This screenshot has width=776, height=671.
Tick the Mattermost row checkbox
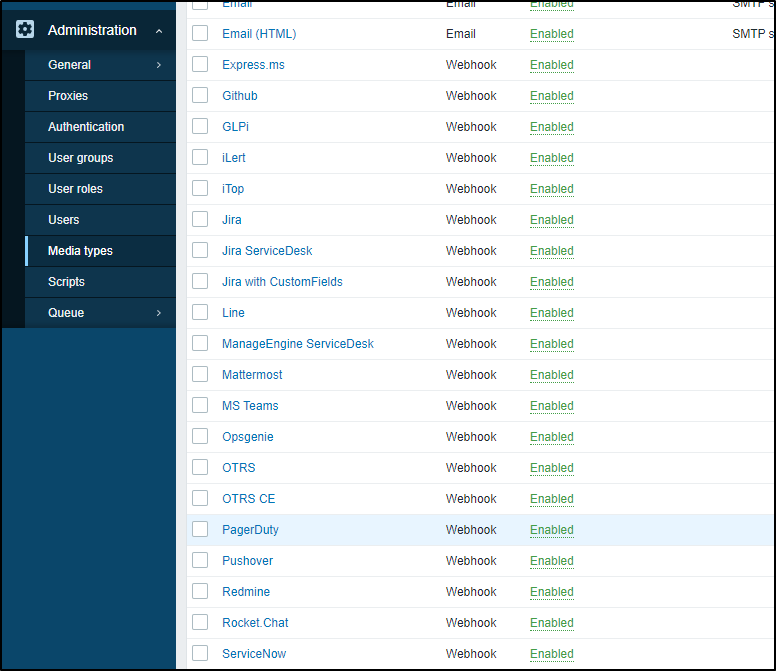click(200, 374)
